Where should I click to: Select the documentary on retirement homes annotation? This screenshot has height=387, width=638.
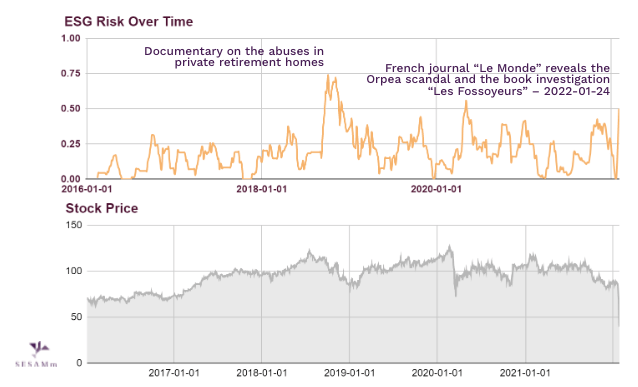point(234,57)
